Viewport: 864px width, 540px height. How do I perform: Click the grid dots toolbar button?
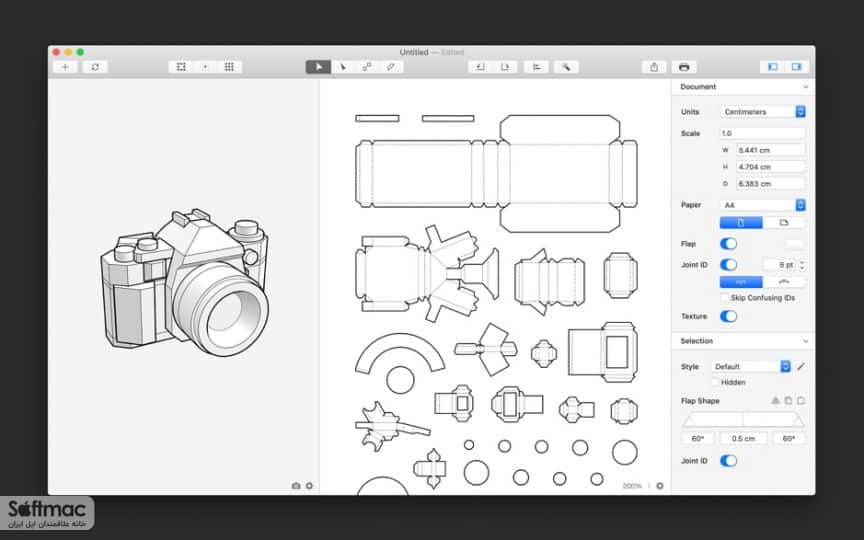click(229, 67)
